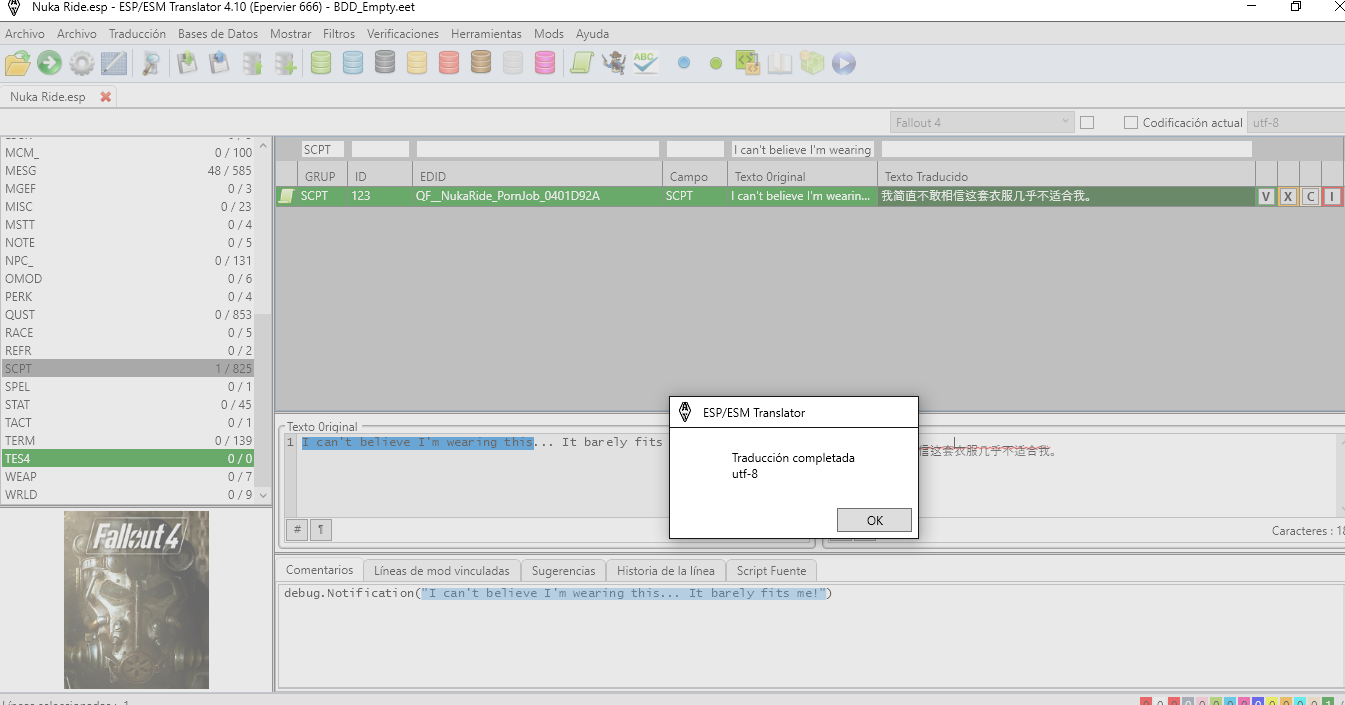Click the open folder toolbar icon
Viewport: 1345px width, 705px height.
coord(18,64)
